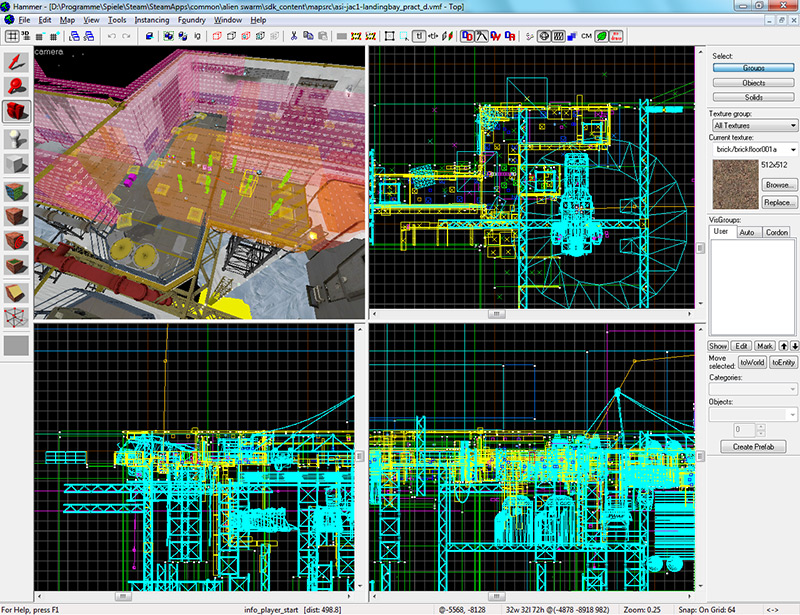Toggle the 3D grid button
Screen dimensions: 800x615
coord(26,36)
